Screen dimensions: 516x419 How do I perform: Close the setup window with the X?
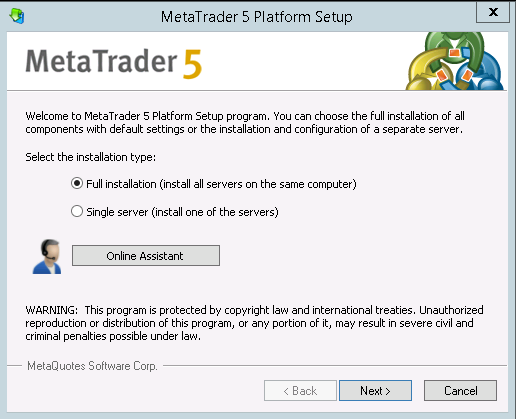click(493, 12)
